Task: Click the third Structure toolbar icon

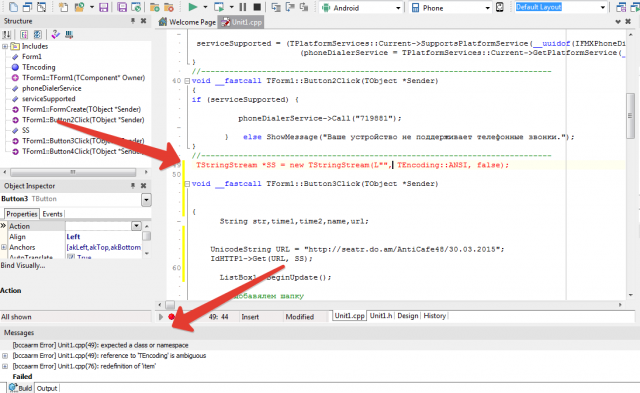Action: tap(38, 35)
